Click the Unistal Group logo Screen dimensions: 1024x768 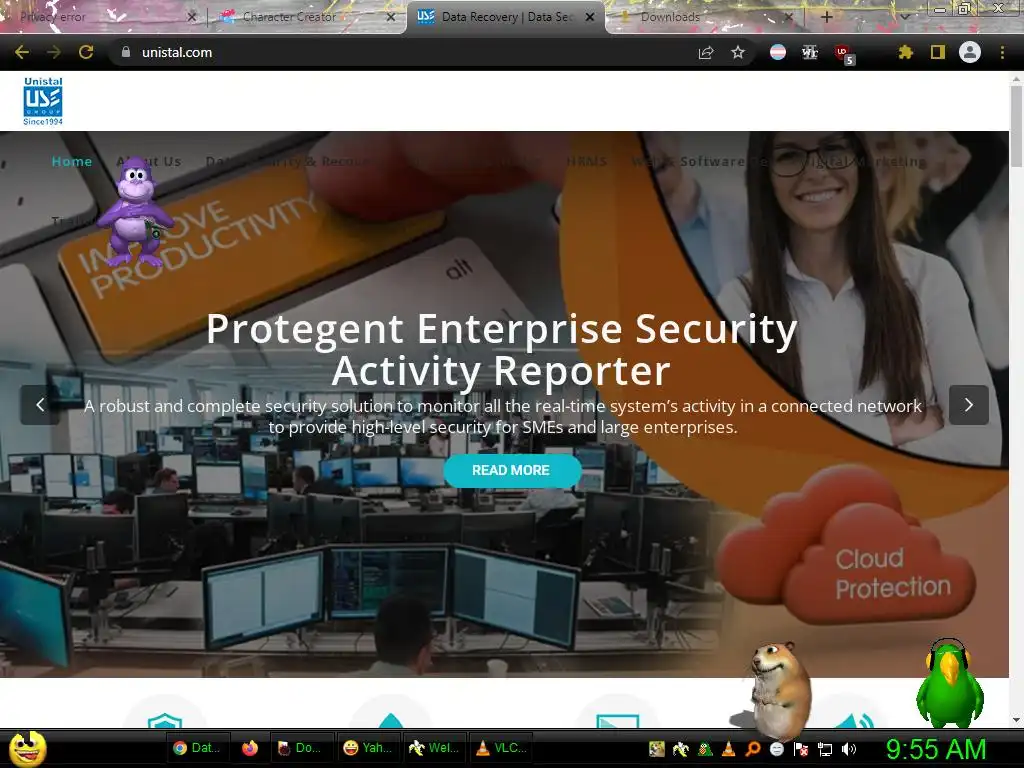(43, 101)
